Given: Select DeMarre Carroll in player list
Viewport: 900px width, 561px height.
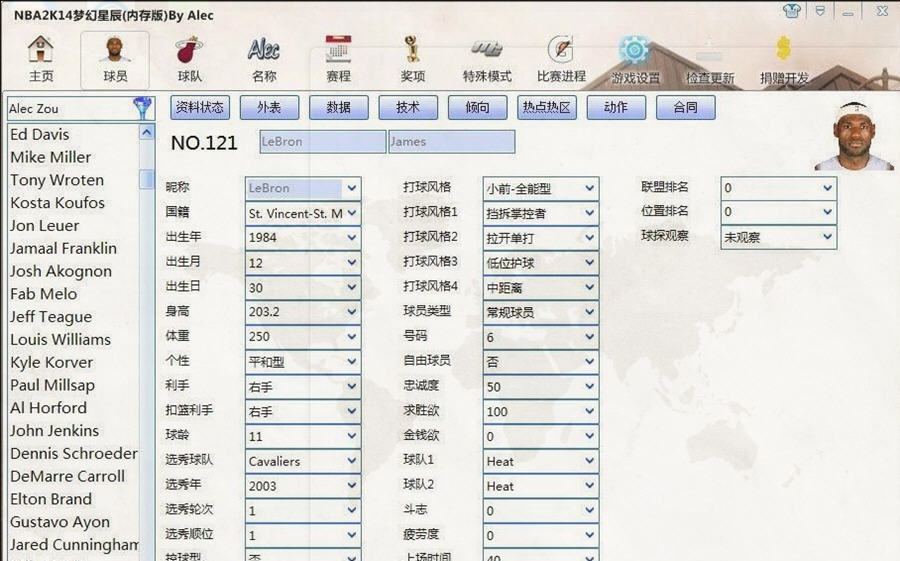Looking at the screenshot, I should tap(67, 477).
